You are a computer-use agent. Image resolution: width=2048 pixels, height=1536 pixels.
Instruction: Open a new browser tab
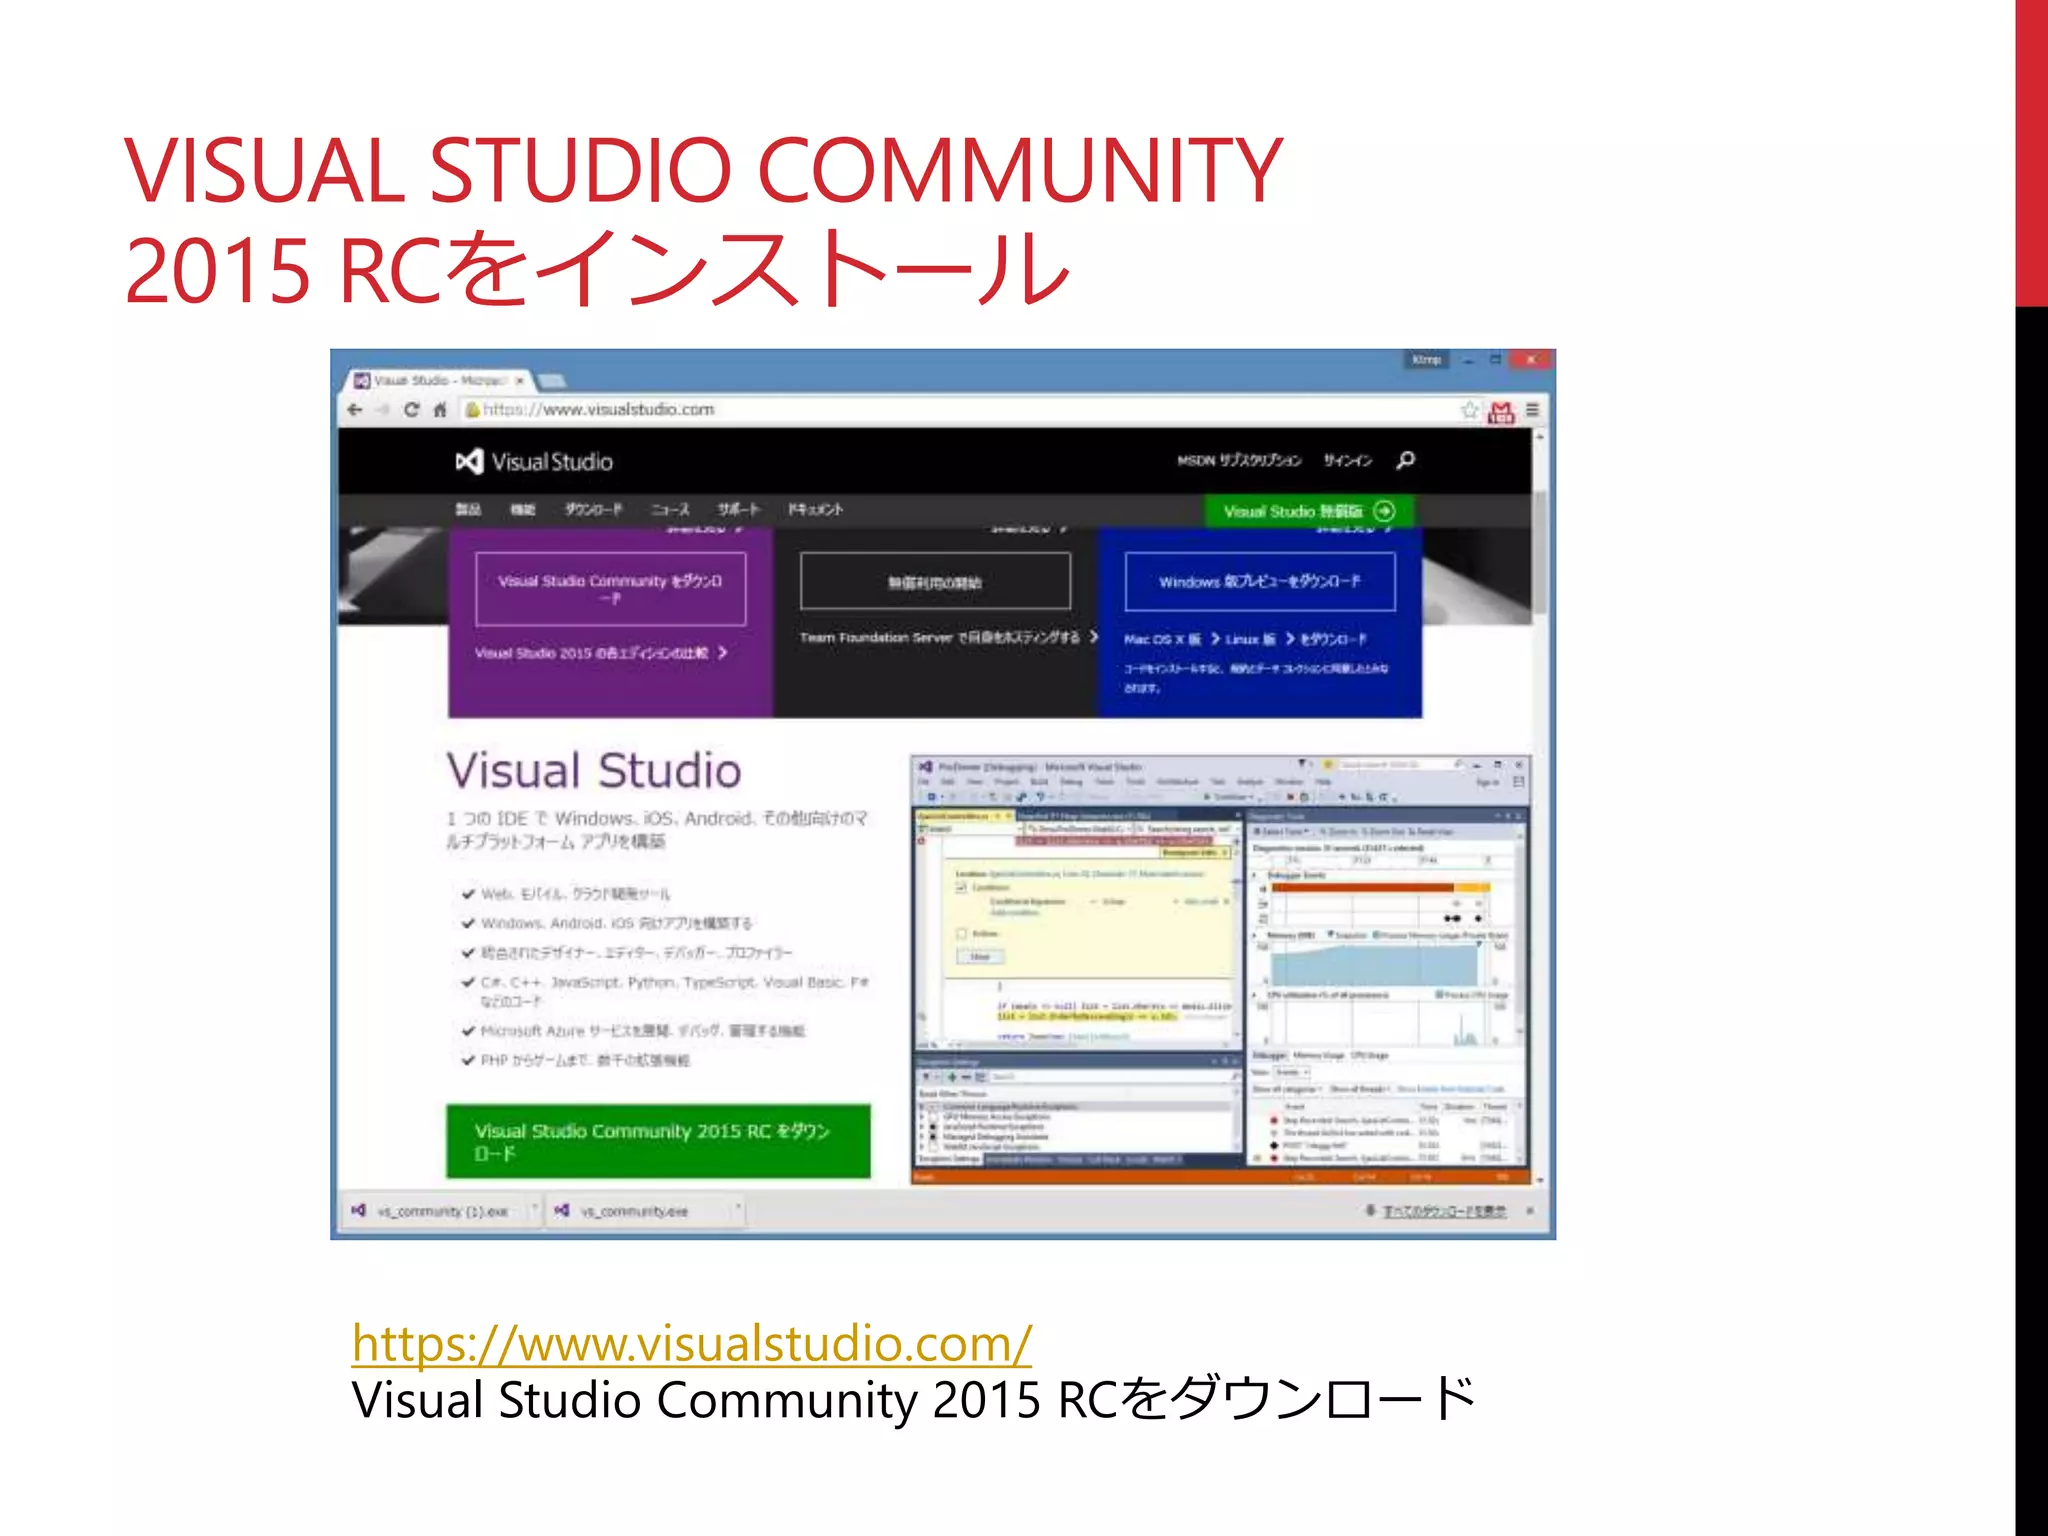click(552, 381)
